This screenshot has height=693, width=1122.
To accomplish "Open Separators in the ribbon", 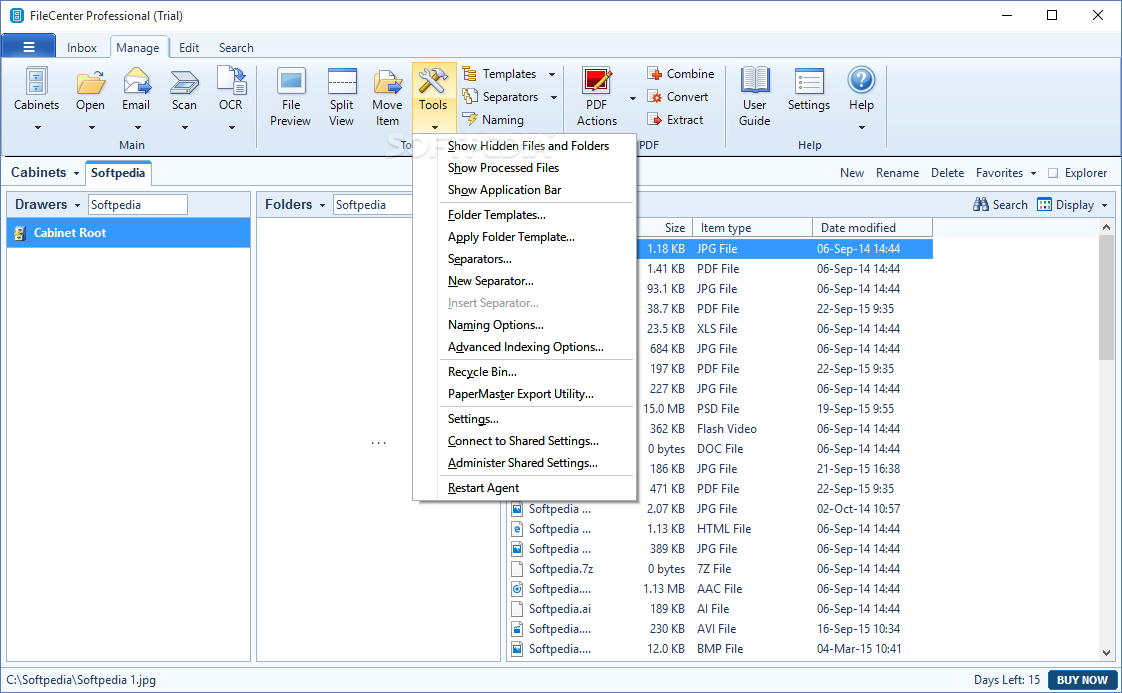I will (501, 97).
